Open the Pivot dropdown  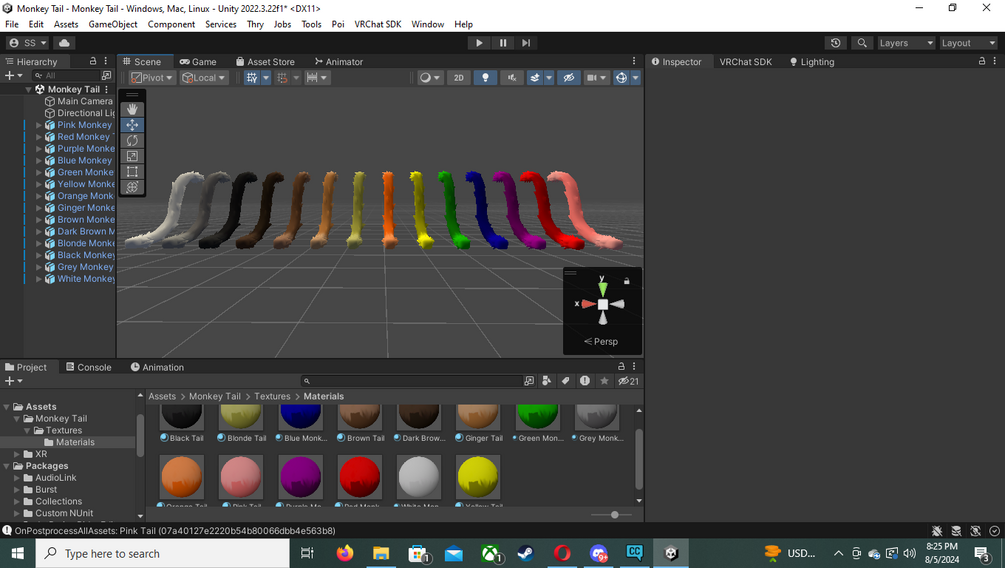point(153,78)
